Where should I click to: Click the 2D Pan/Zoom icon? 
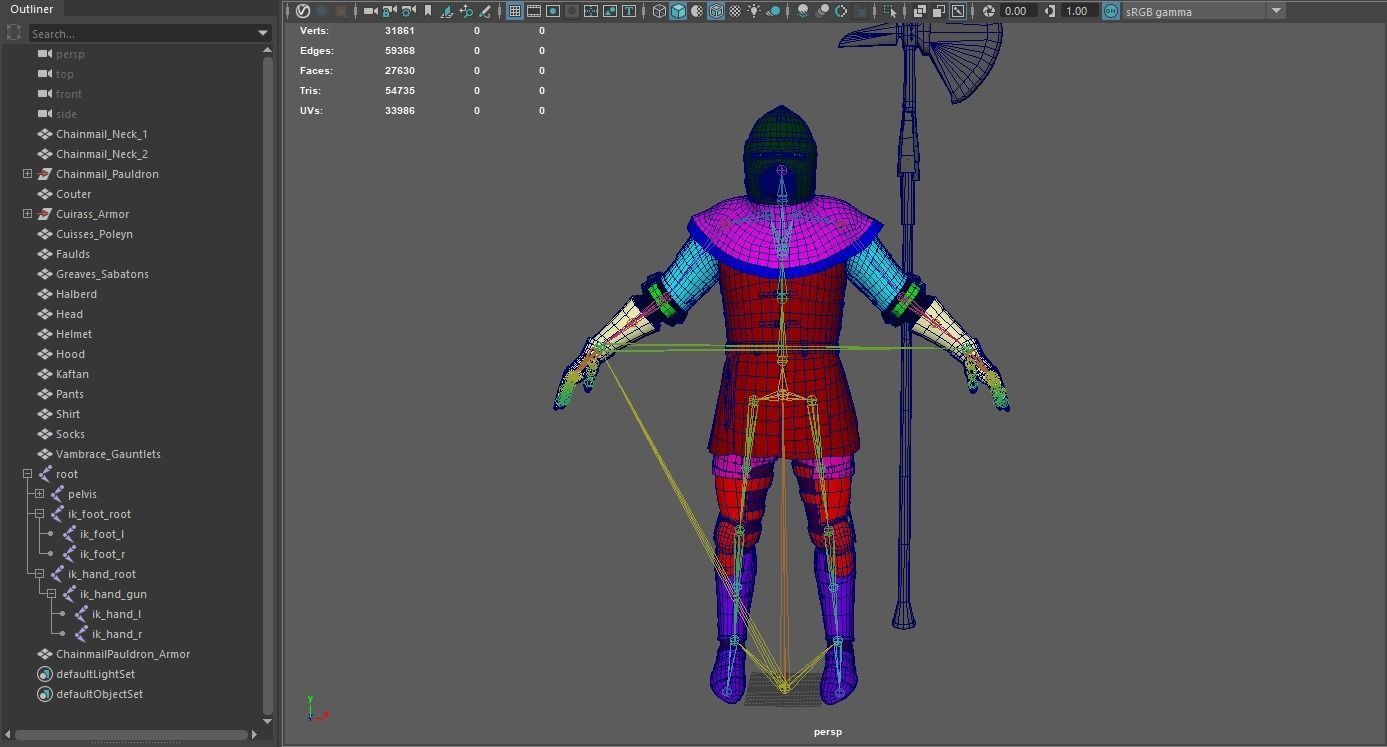(466, 11)
